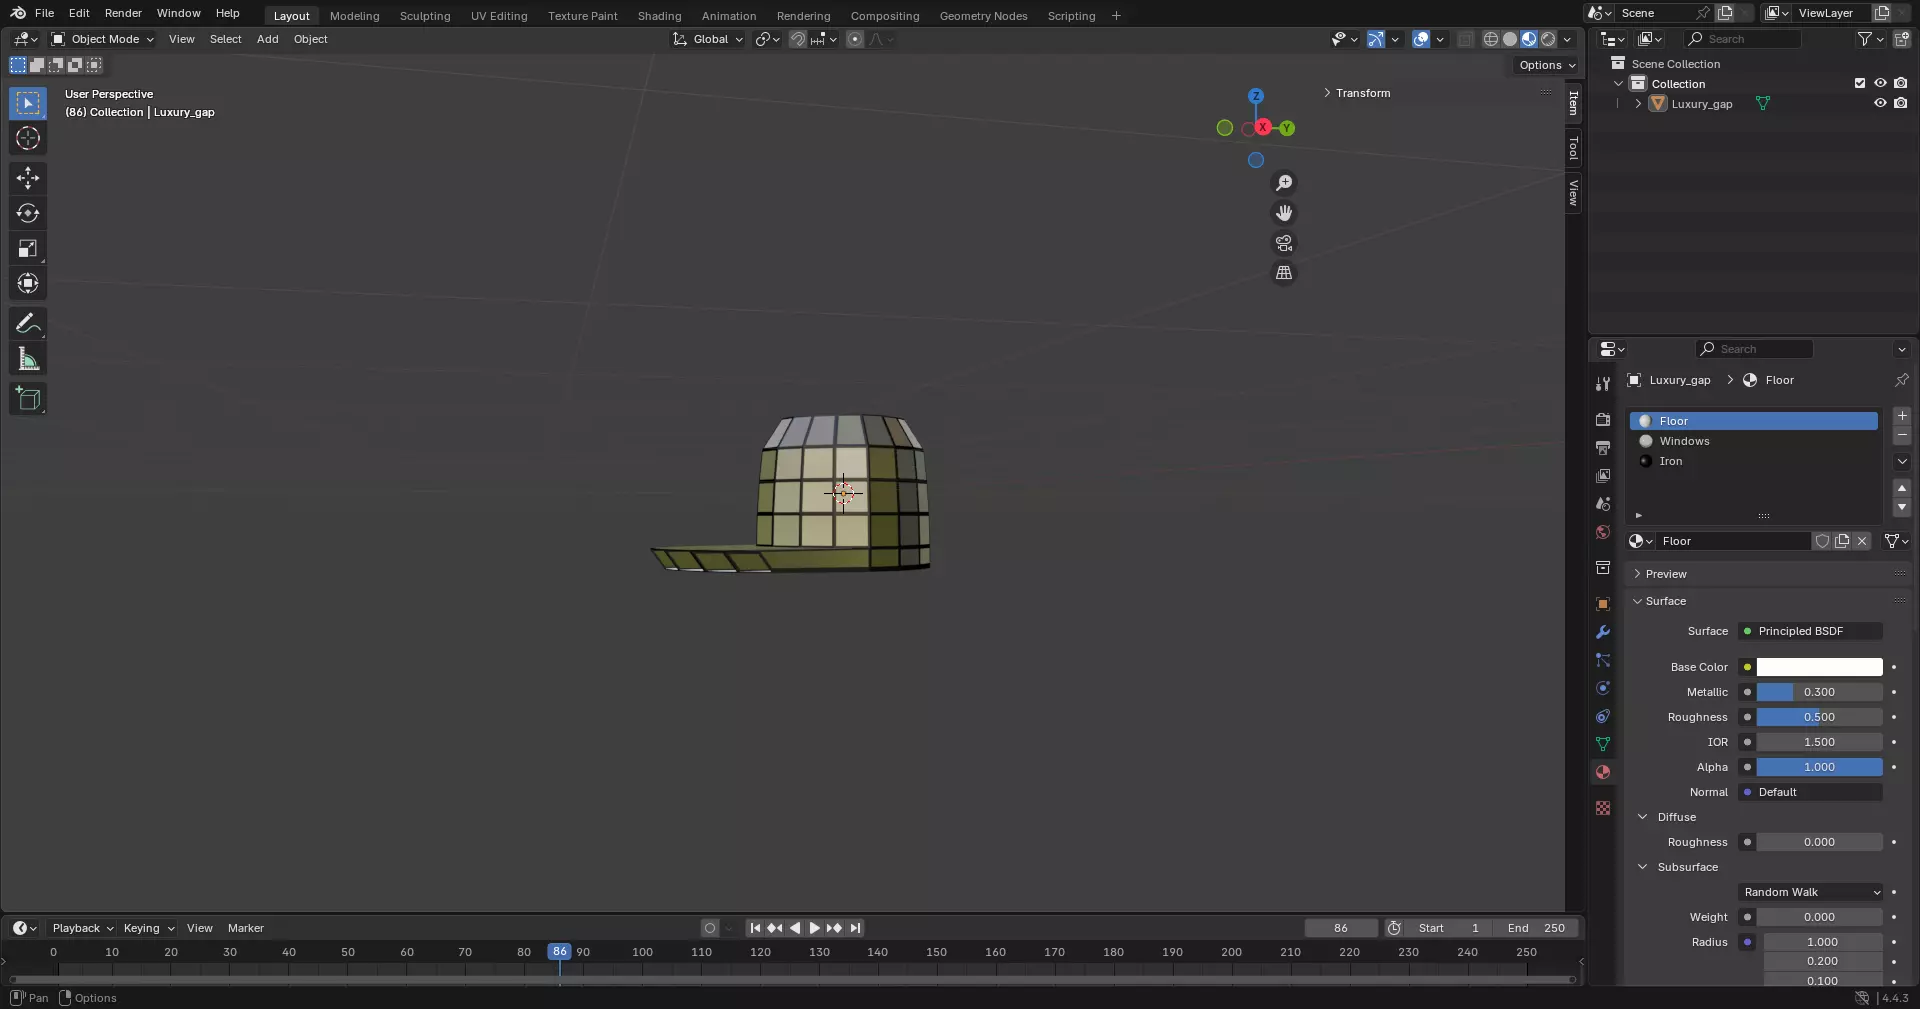
Task: Open the Modifiers wrench tab icon
Action: tap(1603, 632)
